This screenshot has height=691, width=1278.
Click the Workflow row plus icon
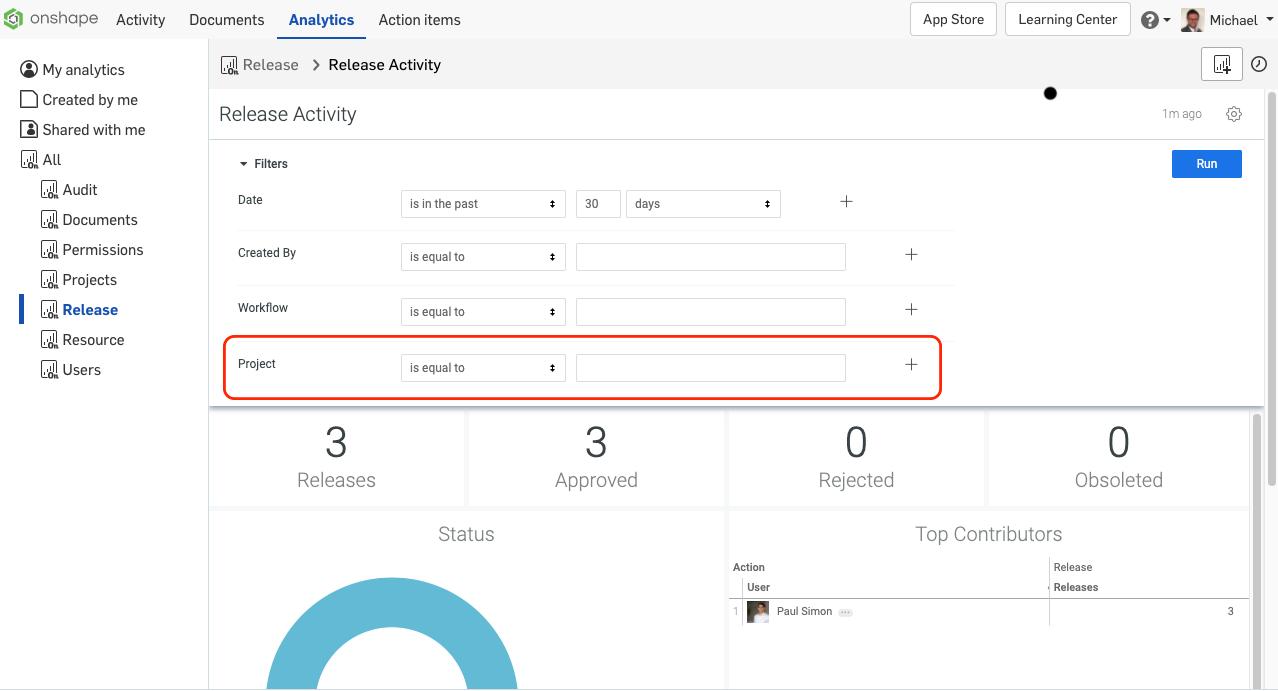click(x=911, y=310)
